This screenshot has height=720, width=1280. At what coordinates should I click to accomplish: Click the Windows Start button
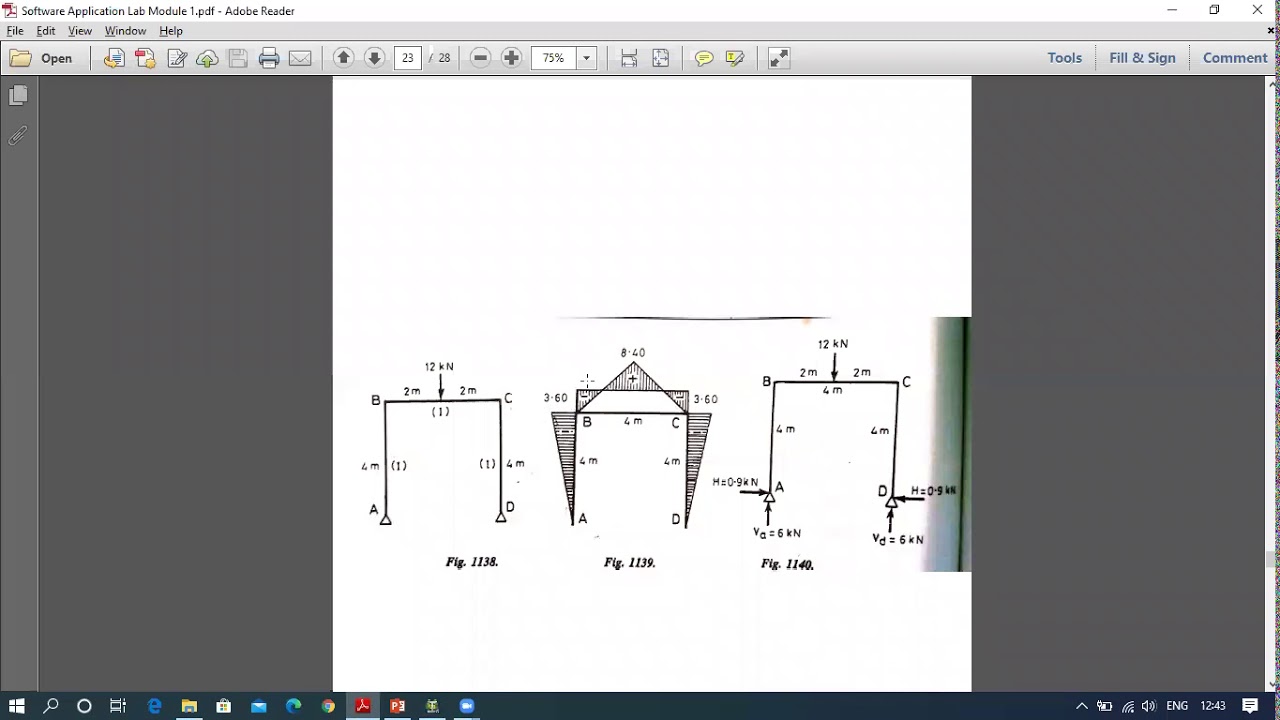(17, 706)
